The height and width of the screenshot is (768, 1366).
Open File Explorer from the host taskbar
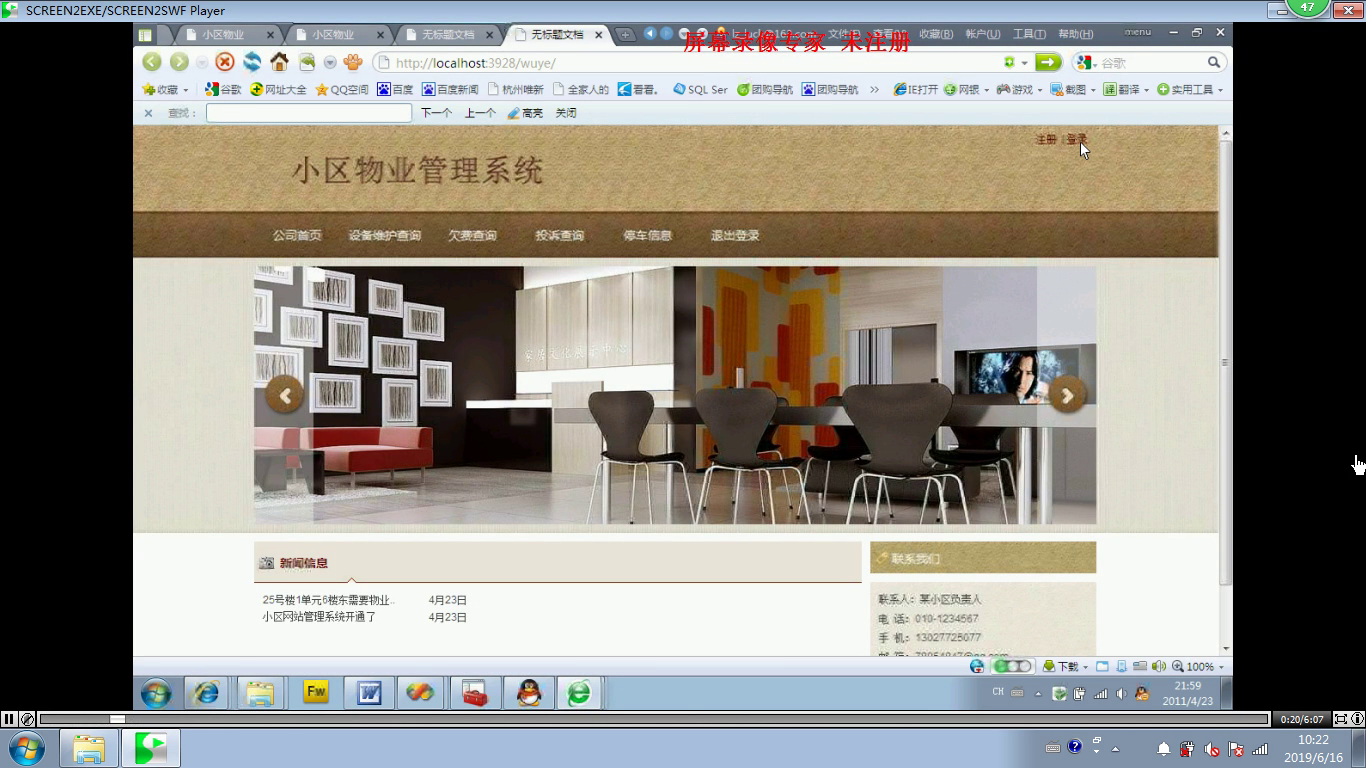point(88,748)
